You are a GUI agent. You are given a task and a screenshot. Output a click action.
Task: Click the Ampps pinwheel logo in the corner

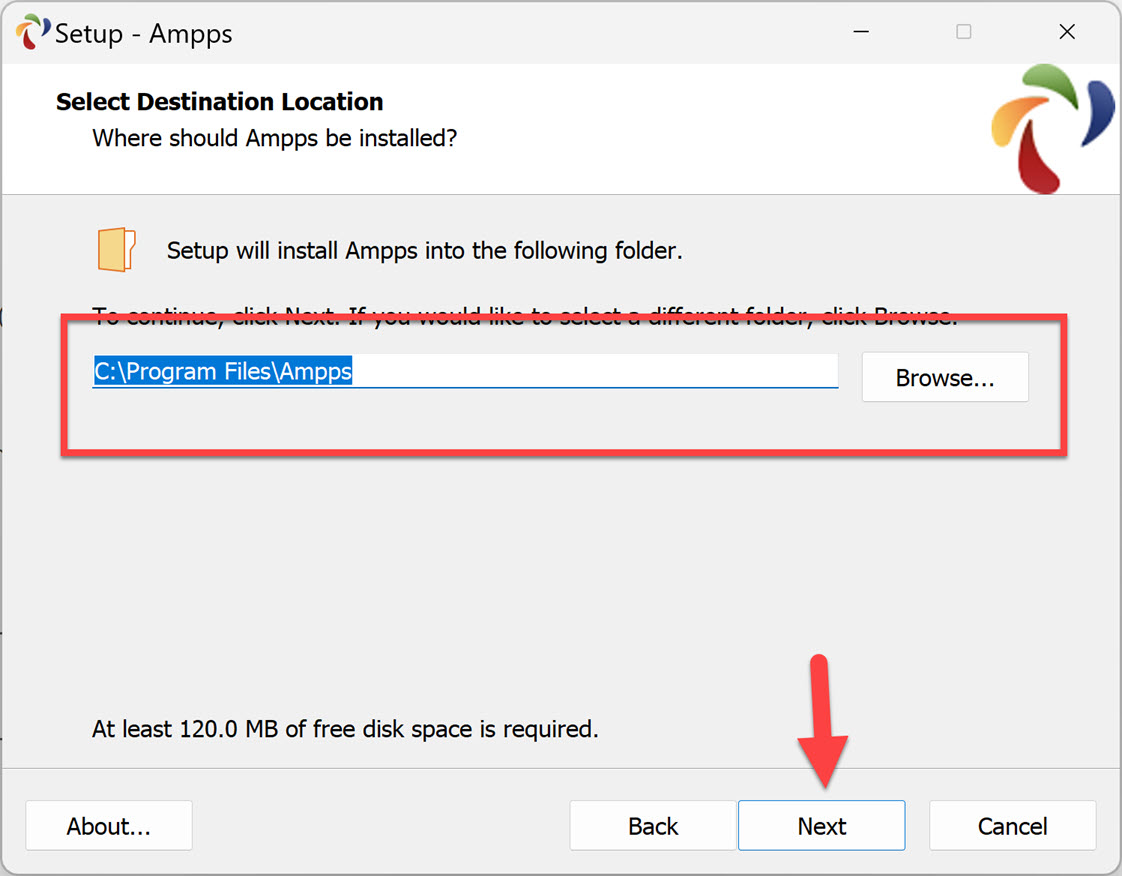tap(1051, 130)
